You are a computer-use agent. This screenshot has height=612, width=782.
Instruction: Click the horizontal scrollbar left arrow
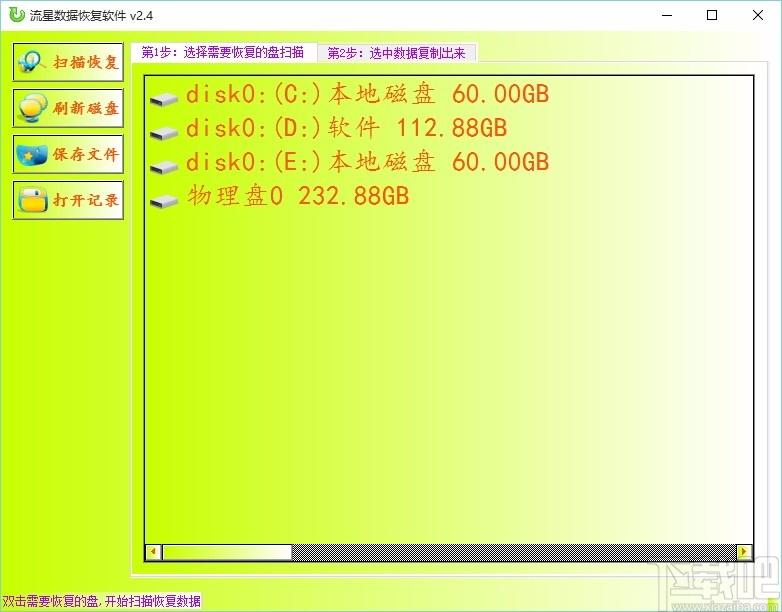click(x=153, y=552)
